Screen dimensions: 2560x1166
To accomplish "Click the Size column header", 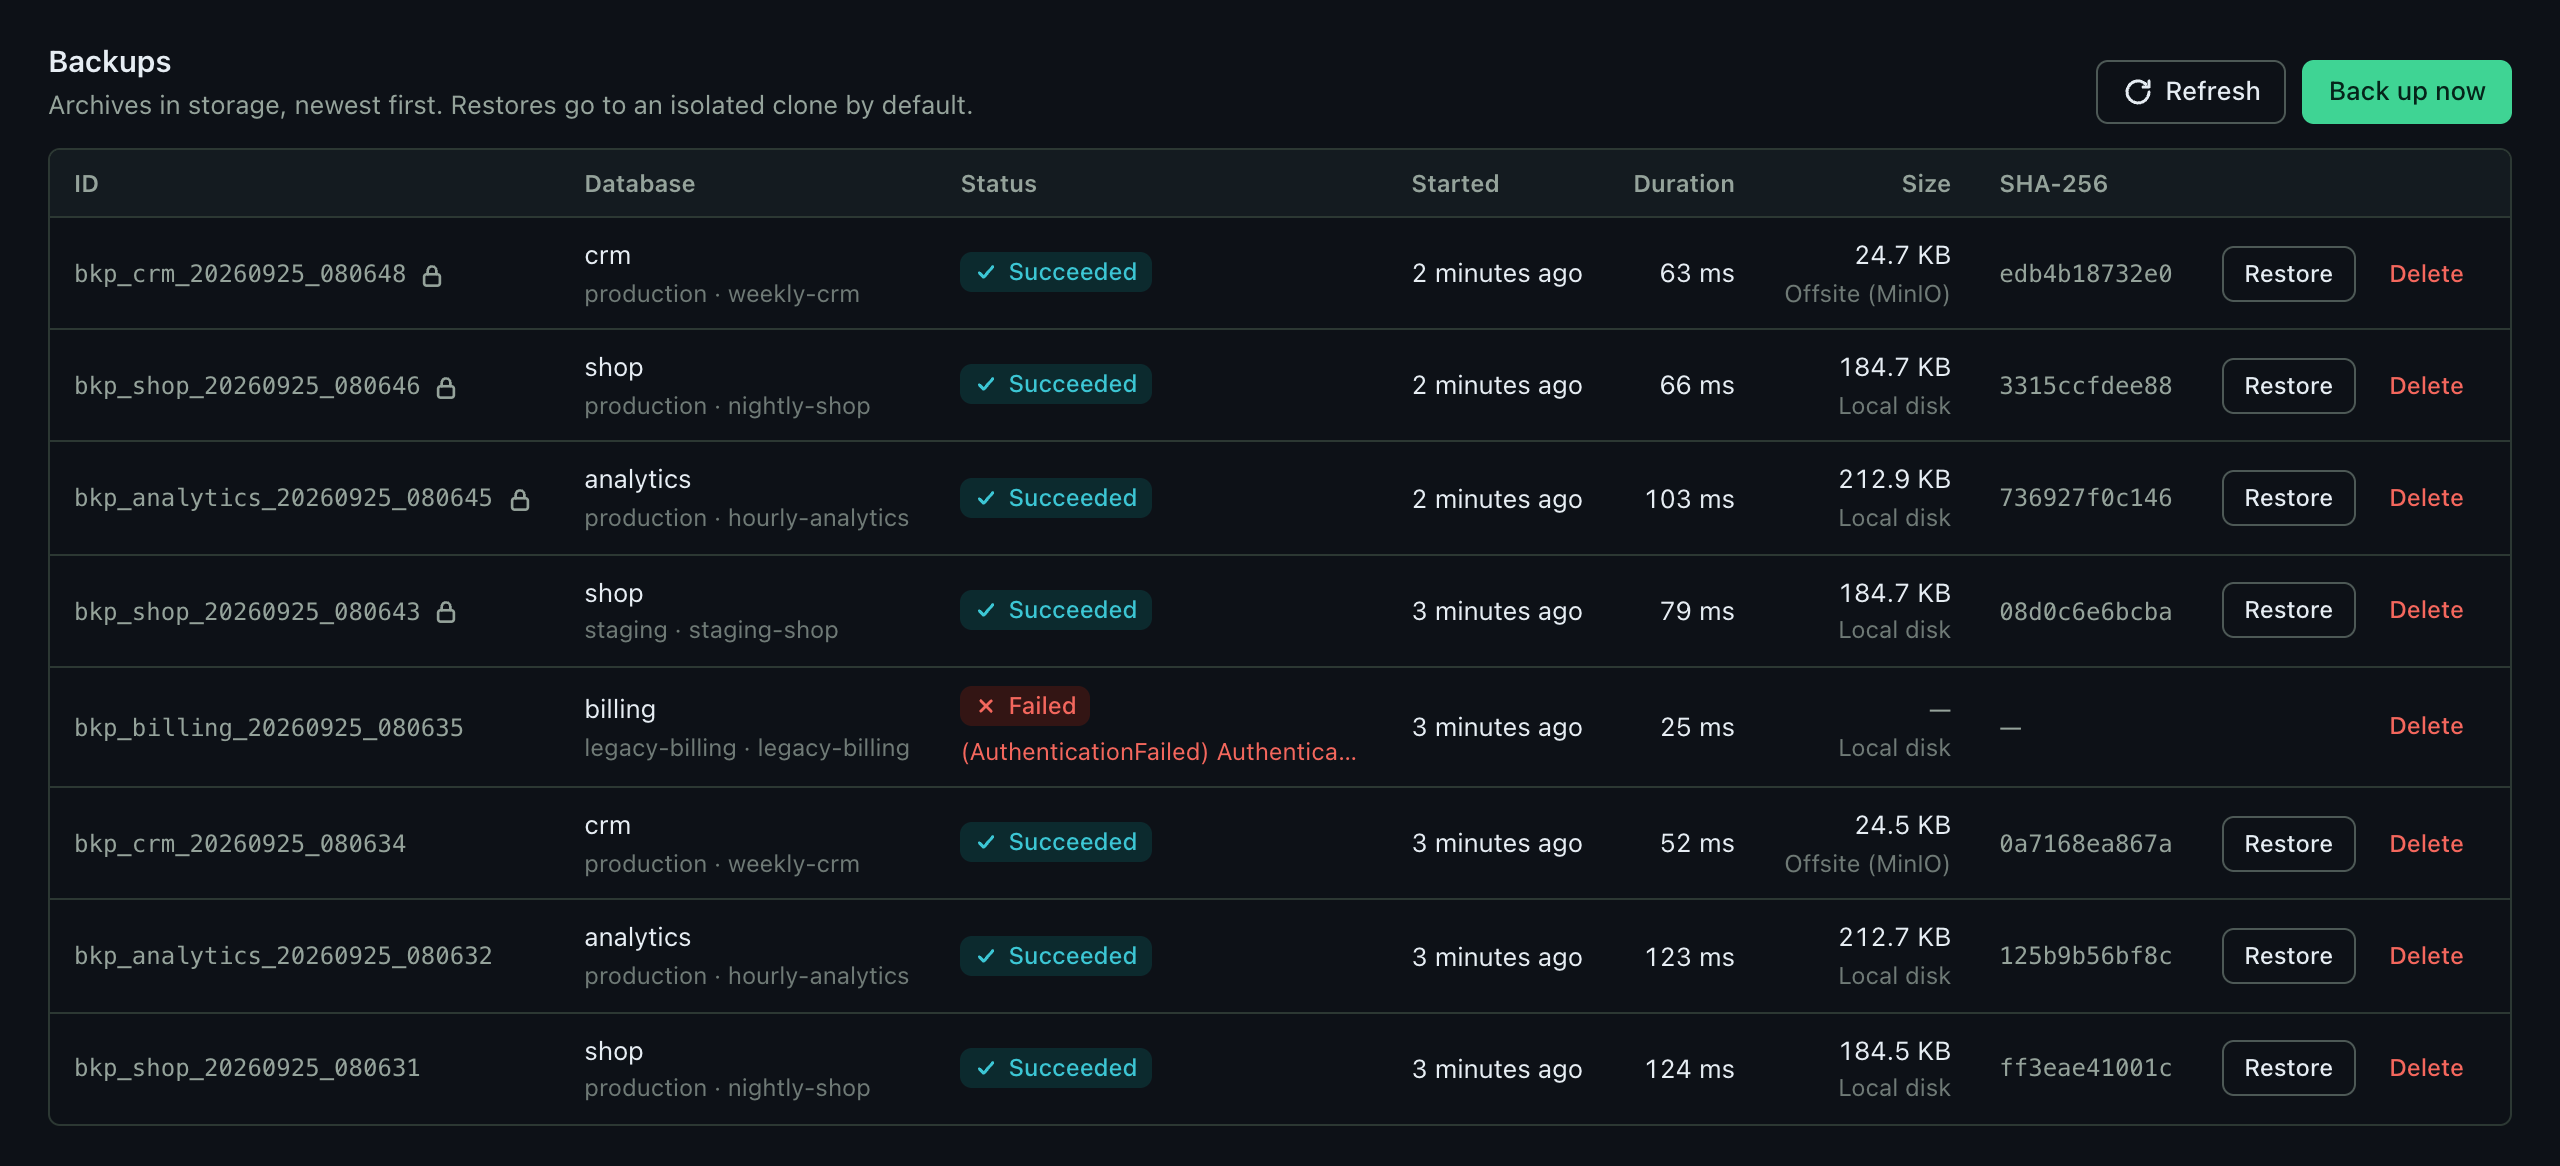I will point(1926,184).
